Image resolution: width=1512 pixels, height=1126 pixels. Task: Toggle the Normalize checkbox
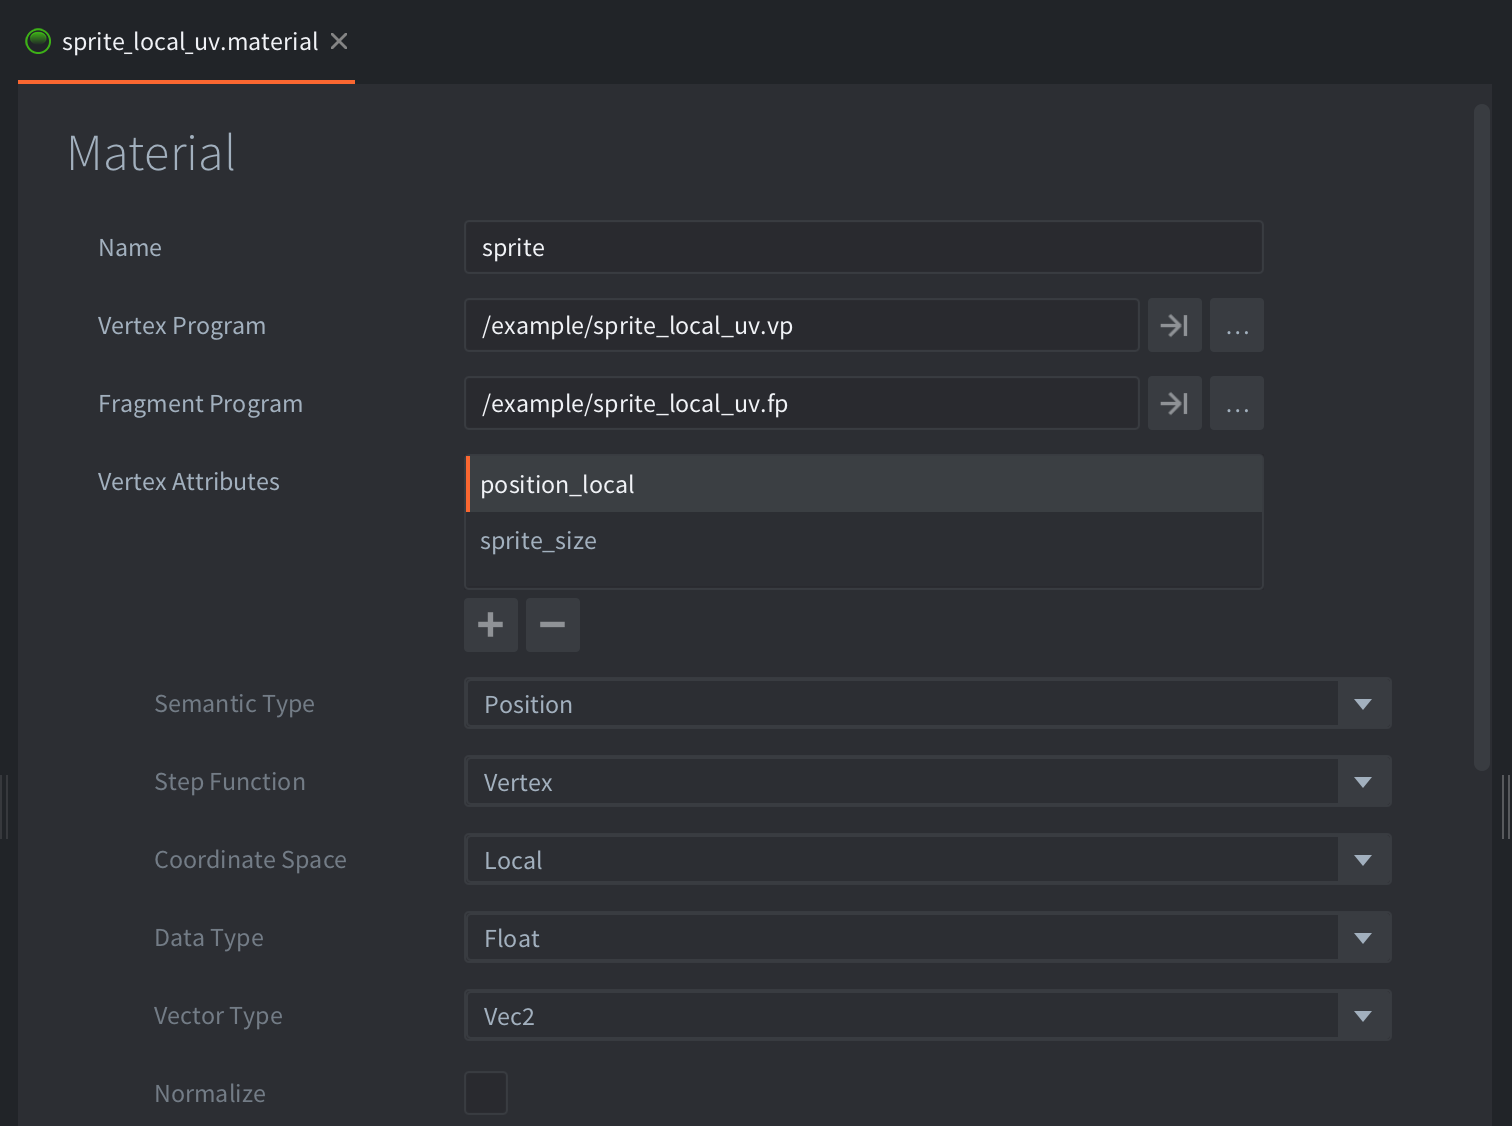point(486,1093)
